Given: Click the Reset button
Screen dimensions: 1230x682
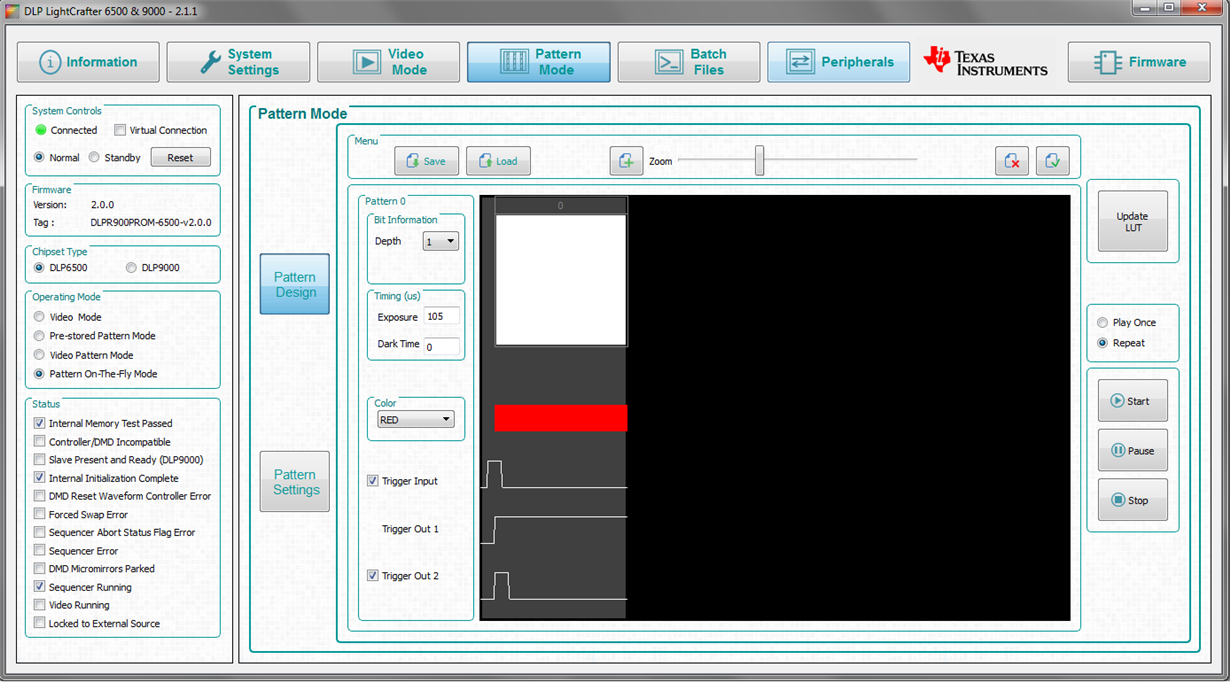Looking at the screenshot, I should 181,157.
